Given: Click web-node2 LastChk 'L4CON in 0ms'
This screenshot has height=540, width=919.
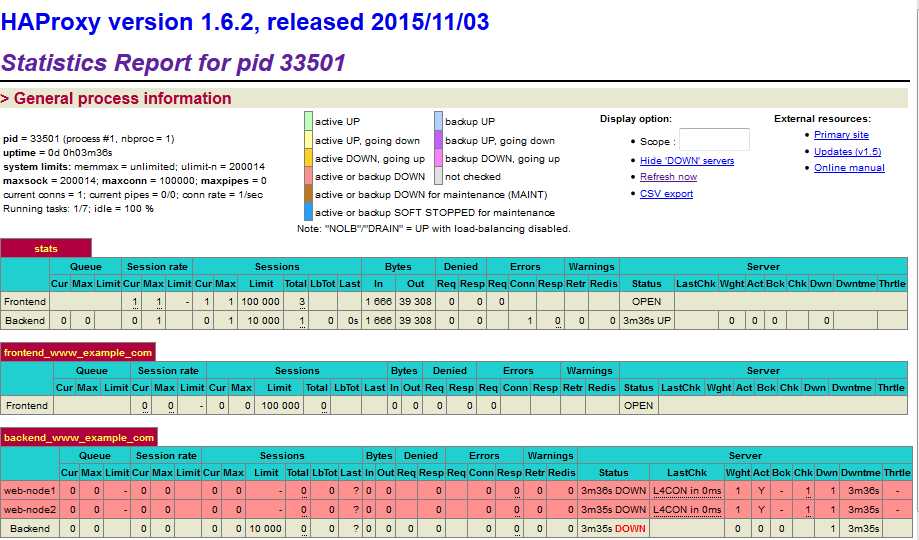Looking at the screenshot, I should tap(687, 510).
